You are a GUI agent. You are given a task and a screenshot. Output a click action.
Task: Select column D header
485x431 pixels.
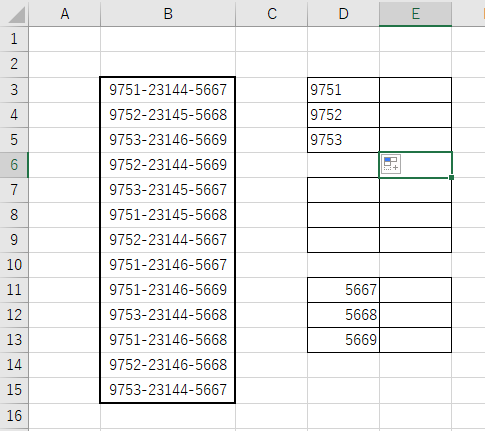[343, 13]
